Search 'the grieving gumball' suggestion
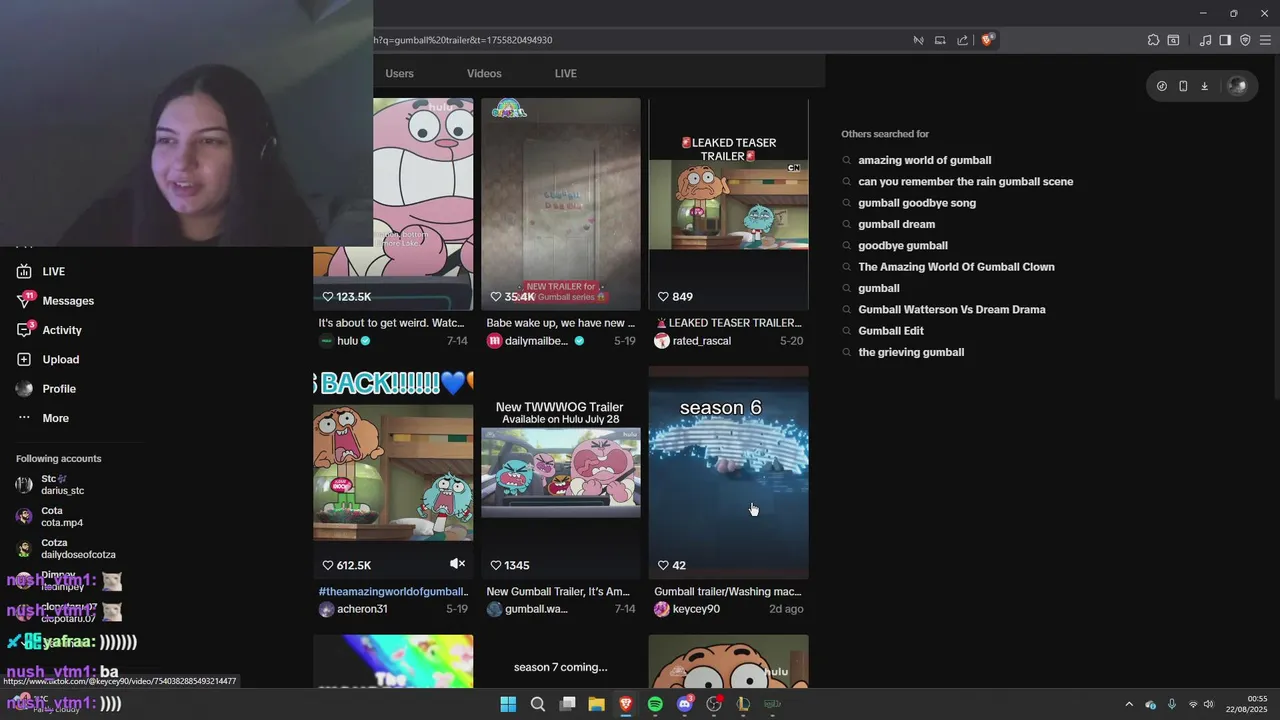Viewport: 1280px width, 720px height. point(910,352)
